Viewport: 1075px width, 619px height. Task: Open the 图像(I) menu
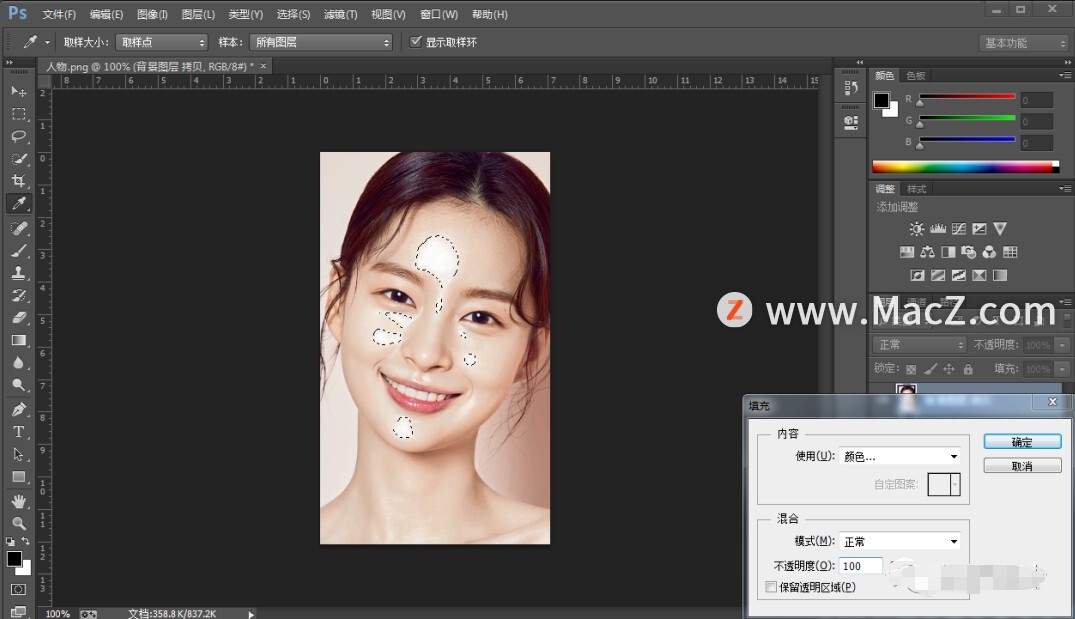[x=152, y=14]
